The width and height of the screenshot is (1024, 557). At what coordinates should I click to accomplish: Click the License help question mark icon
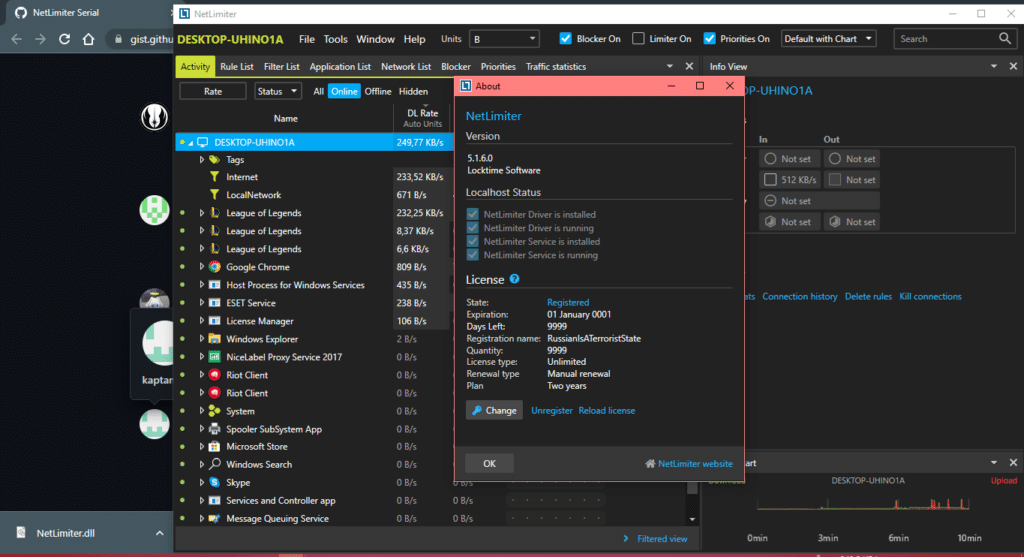pyautogui.click(x=515, y=279)
